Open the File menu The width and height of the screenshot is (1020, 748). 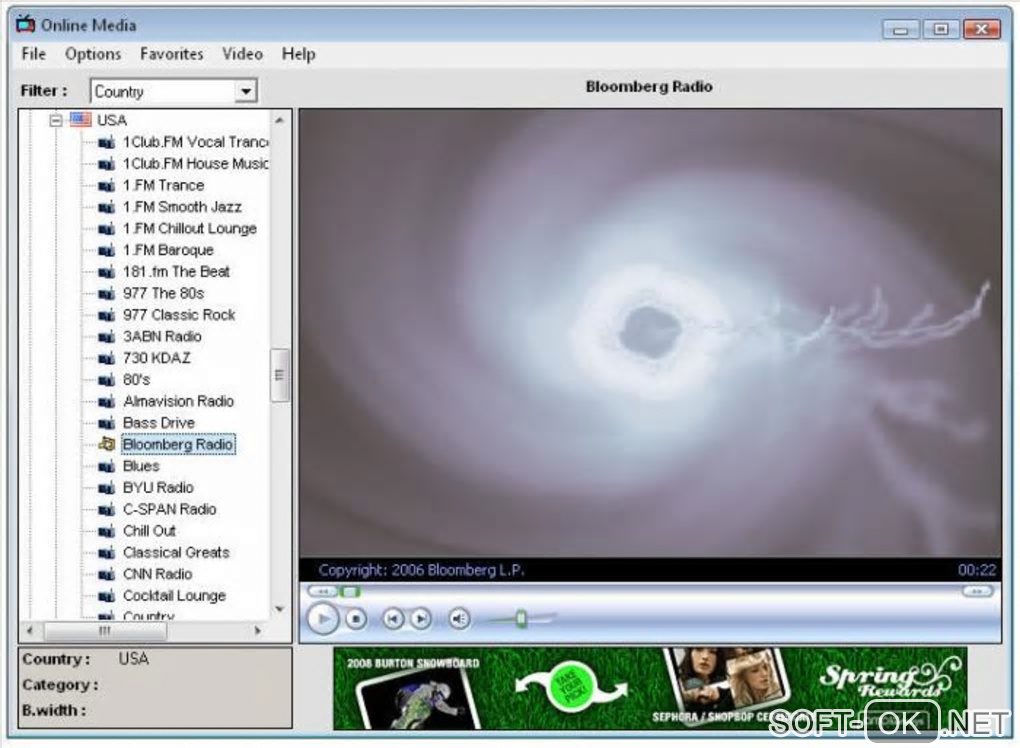tap(33, 54)
